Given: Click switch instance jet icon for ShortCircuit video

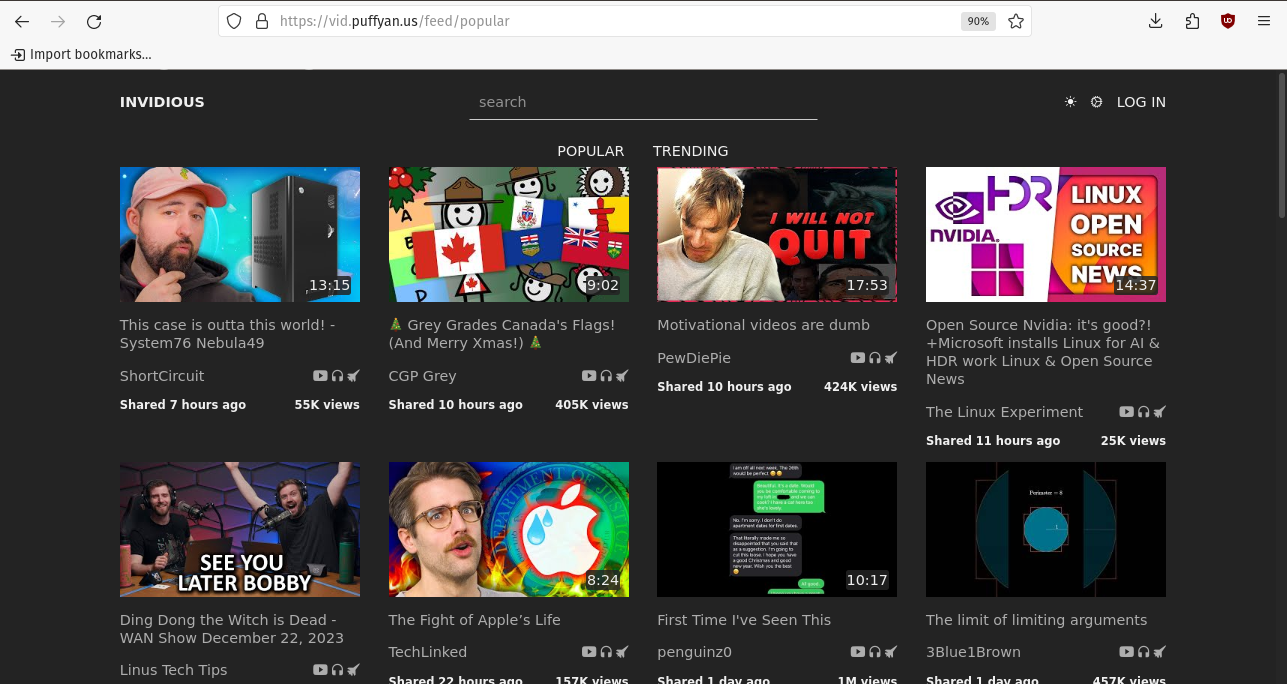Looking at the screenshot, I should click(x=353, y=376).
